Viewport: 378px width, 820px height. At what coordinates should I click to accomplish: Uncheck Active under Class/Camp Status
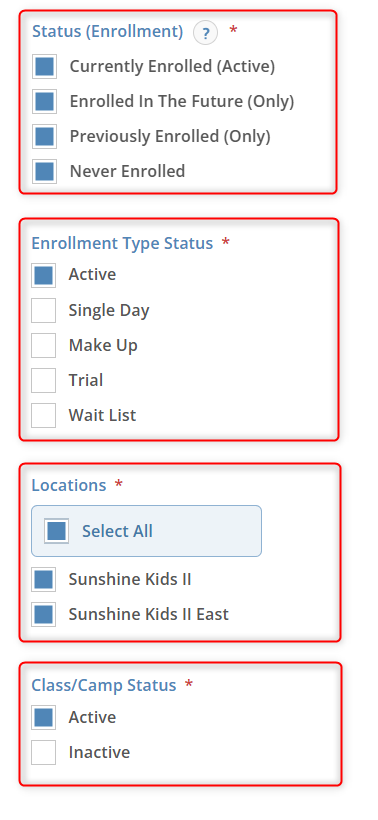(x=43, y=718)
